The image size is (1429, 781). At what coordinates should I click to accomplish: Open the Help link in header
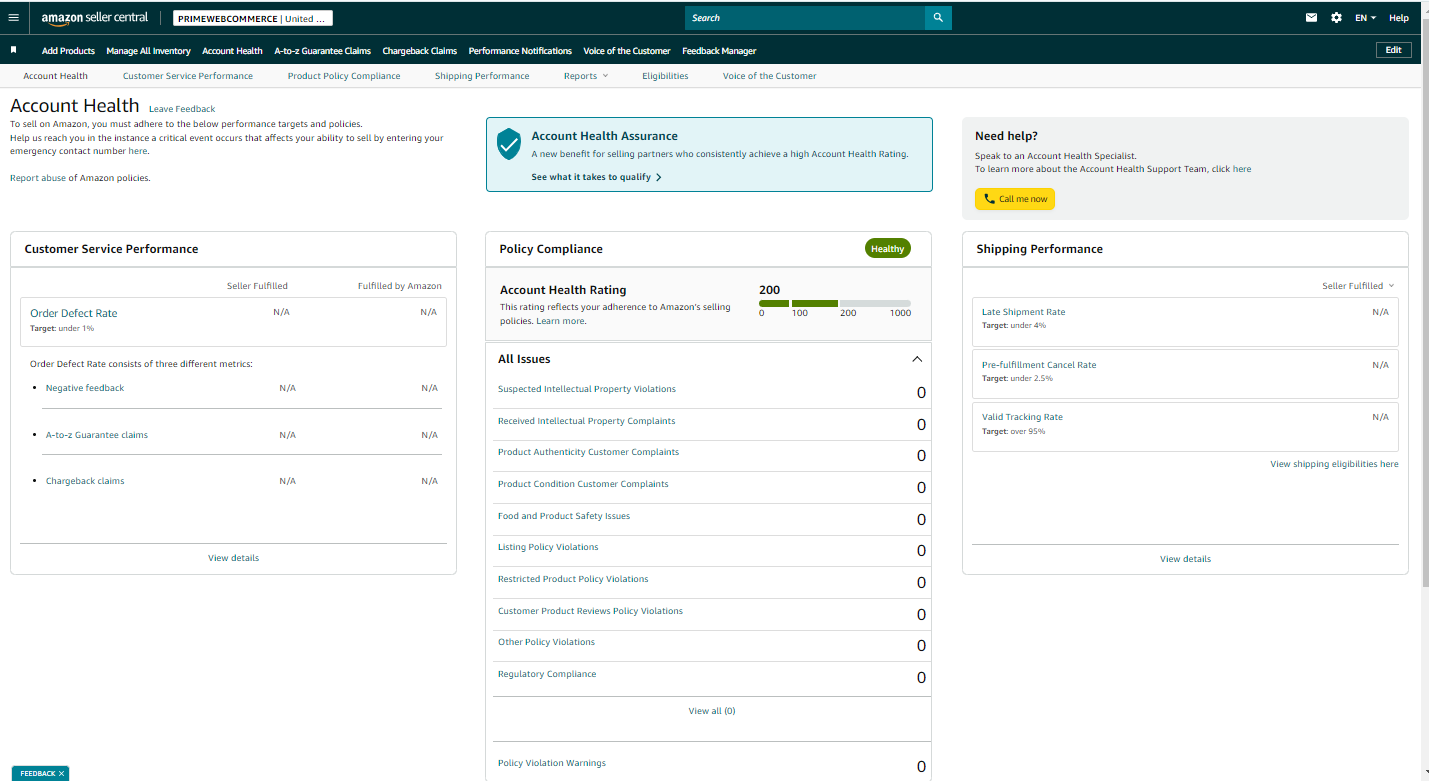coord(1399,18)
